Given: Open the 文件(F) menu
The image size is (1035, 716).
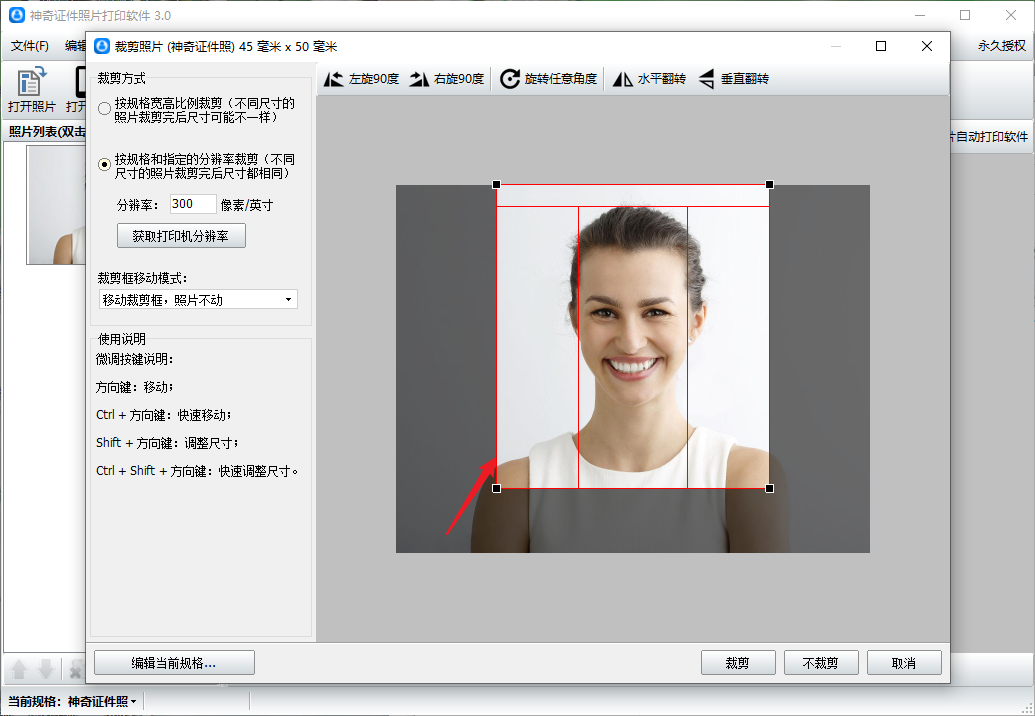Looking at the screenshot, I should click(30, 46).
